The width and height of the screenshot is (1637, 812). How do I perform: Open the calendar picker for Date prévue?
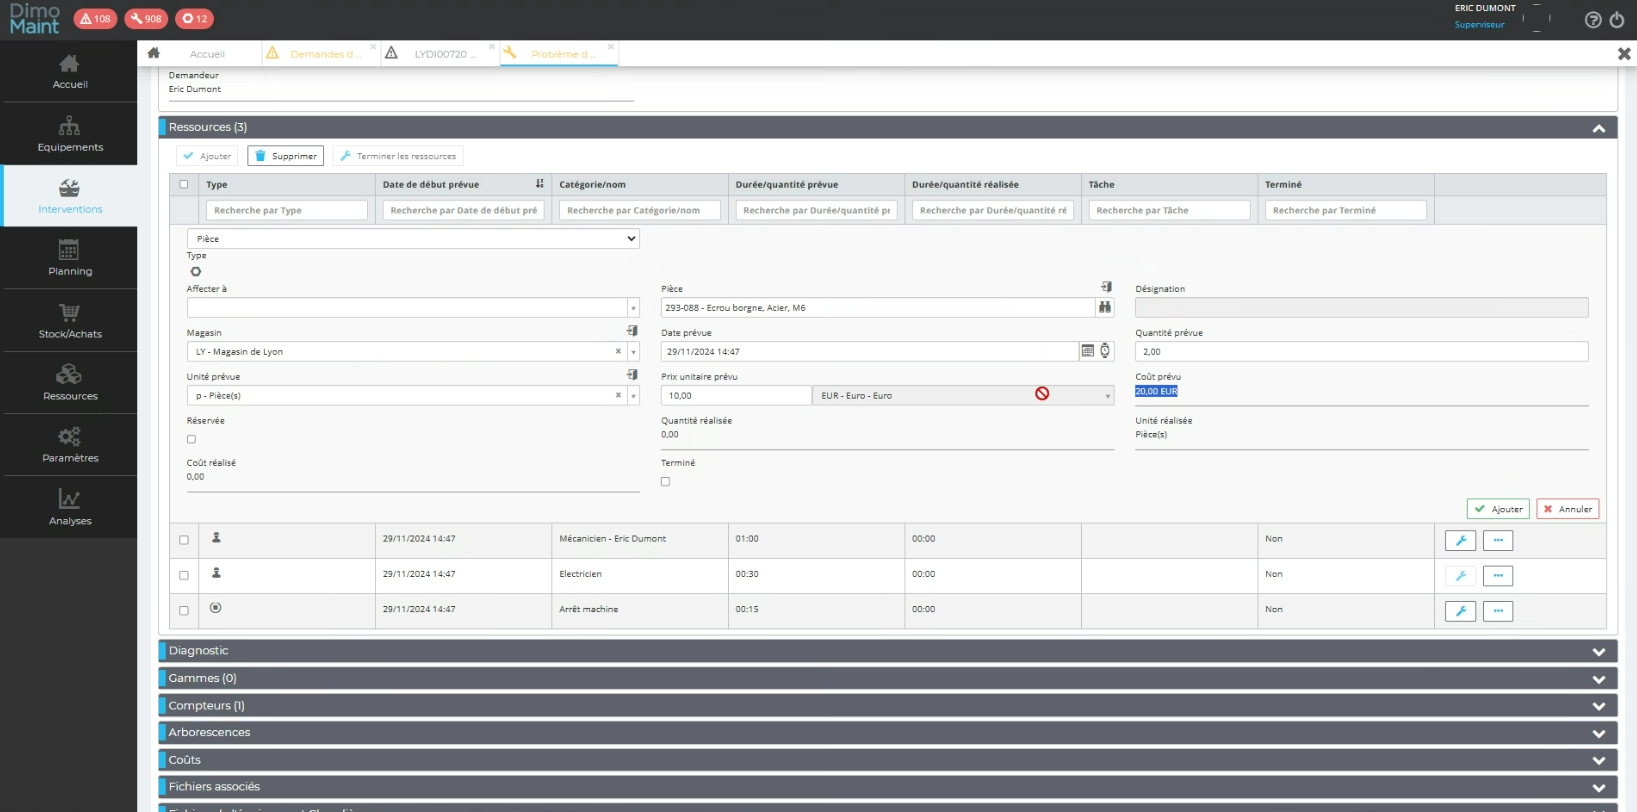(x=1087, y=351)
